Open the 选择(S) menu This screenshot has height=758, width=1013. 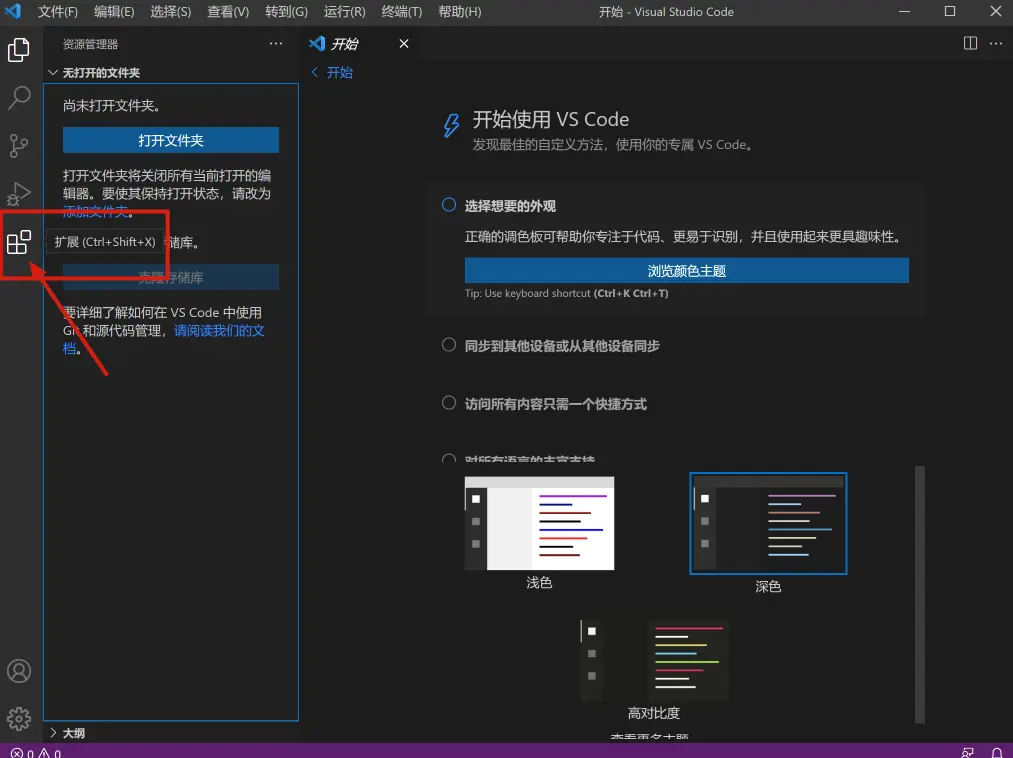[171, 12]
